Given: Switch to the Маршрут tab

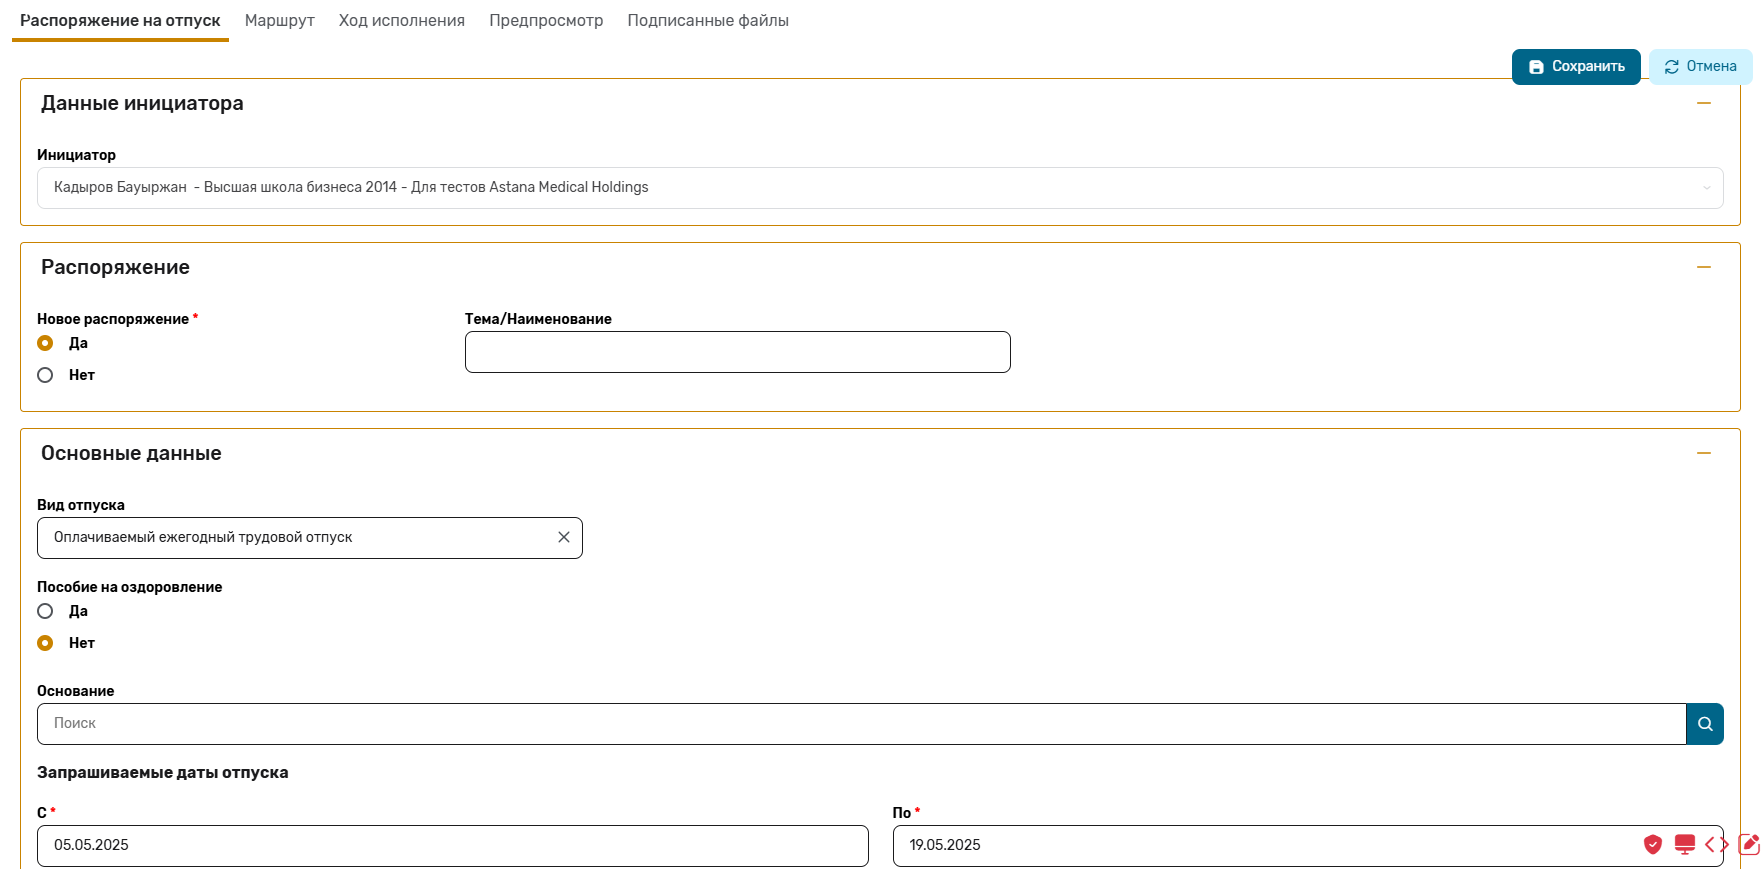Looking at the screenshot, I should point(280,21).
